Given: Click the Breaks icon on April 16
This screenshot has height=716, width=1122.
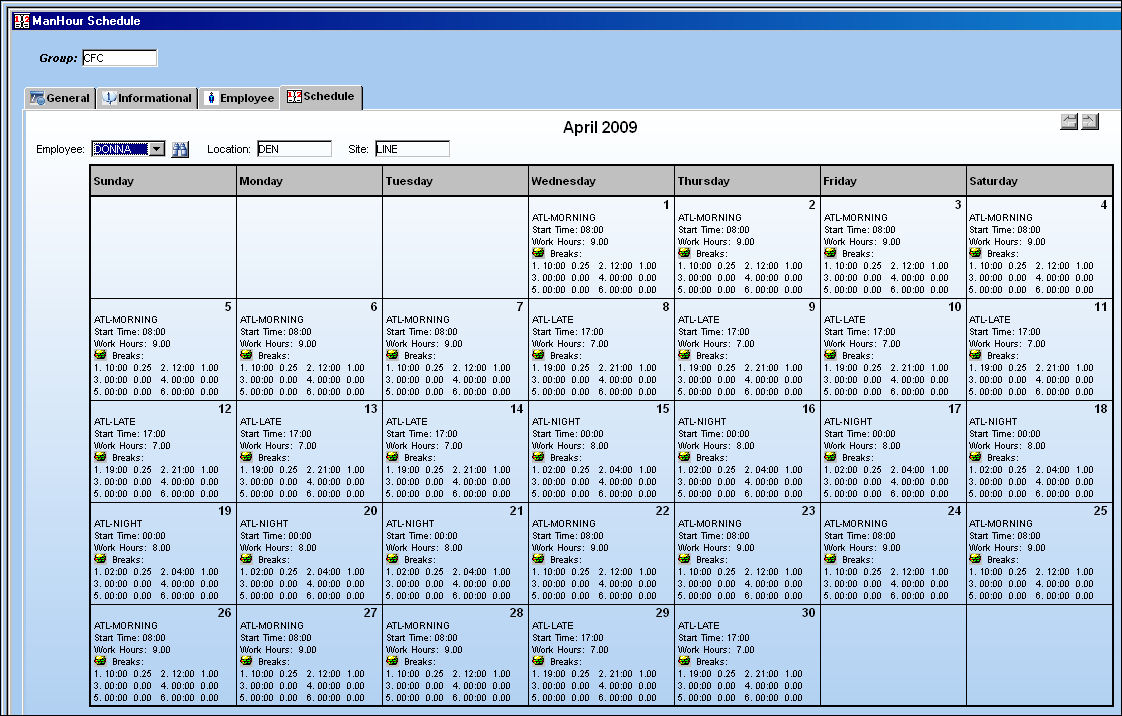Looking at the screenshot, I should (684, 457).
